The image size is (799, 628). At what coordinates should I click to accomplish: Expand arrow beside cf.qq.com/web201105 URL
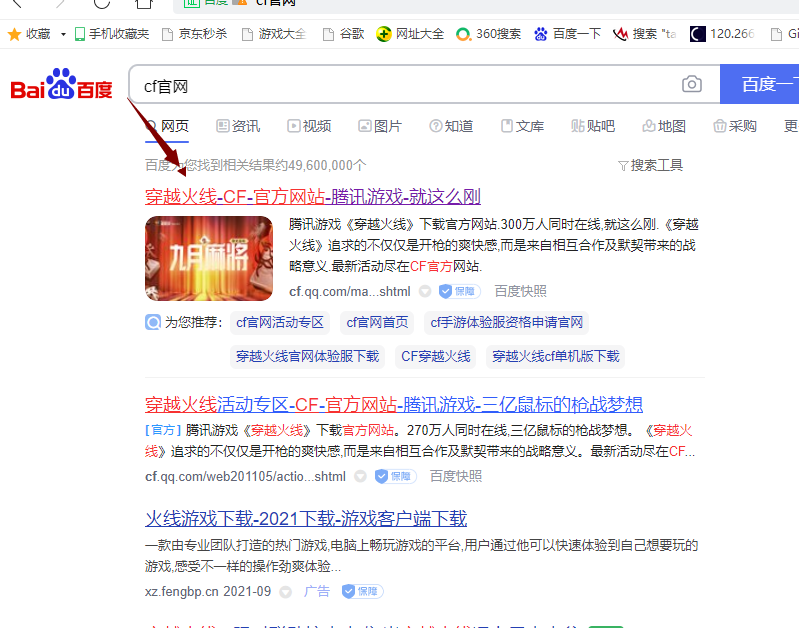pos(360,476)
